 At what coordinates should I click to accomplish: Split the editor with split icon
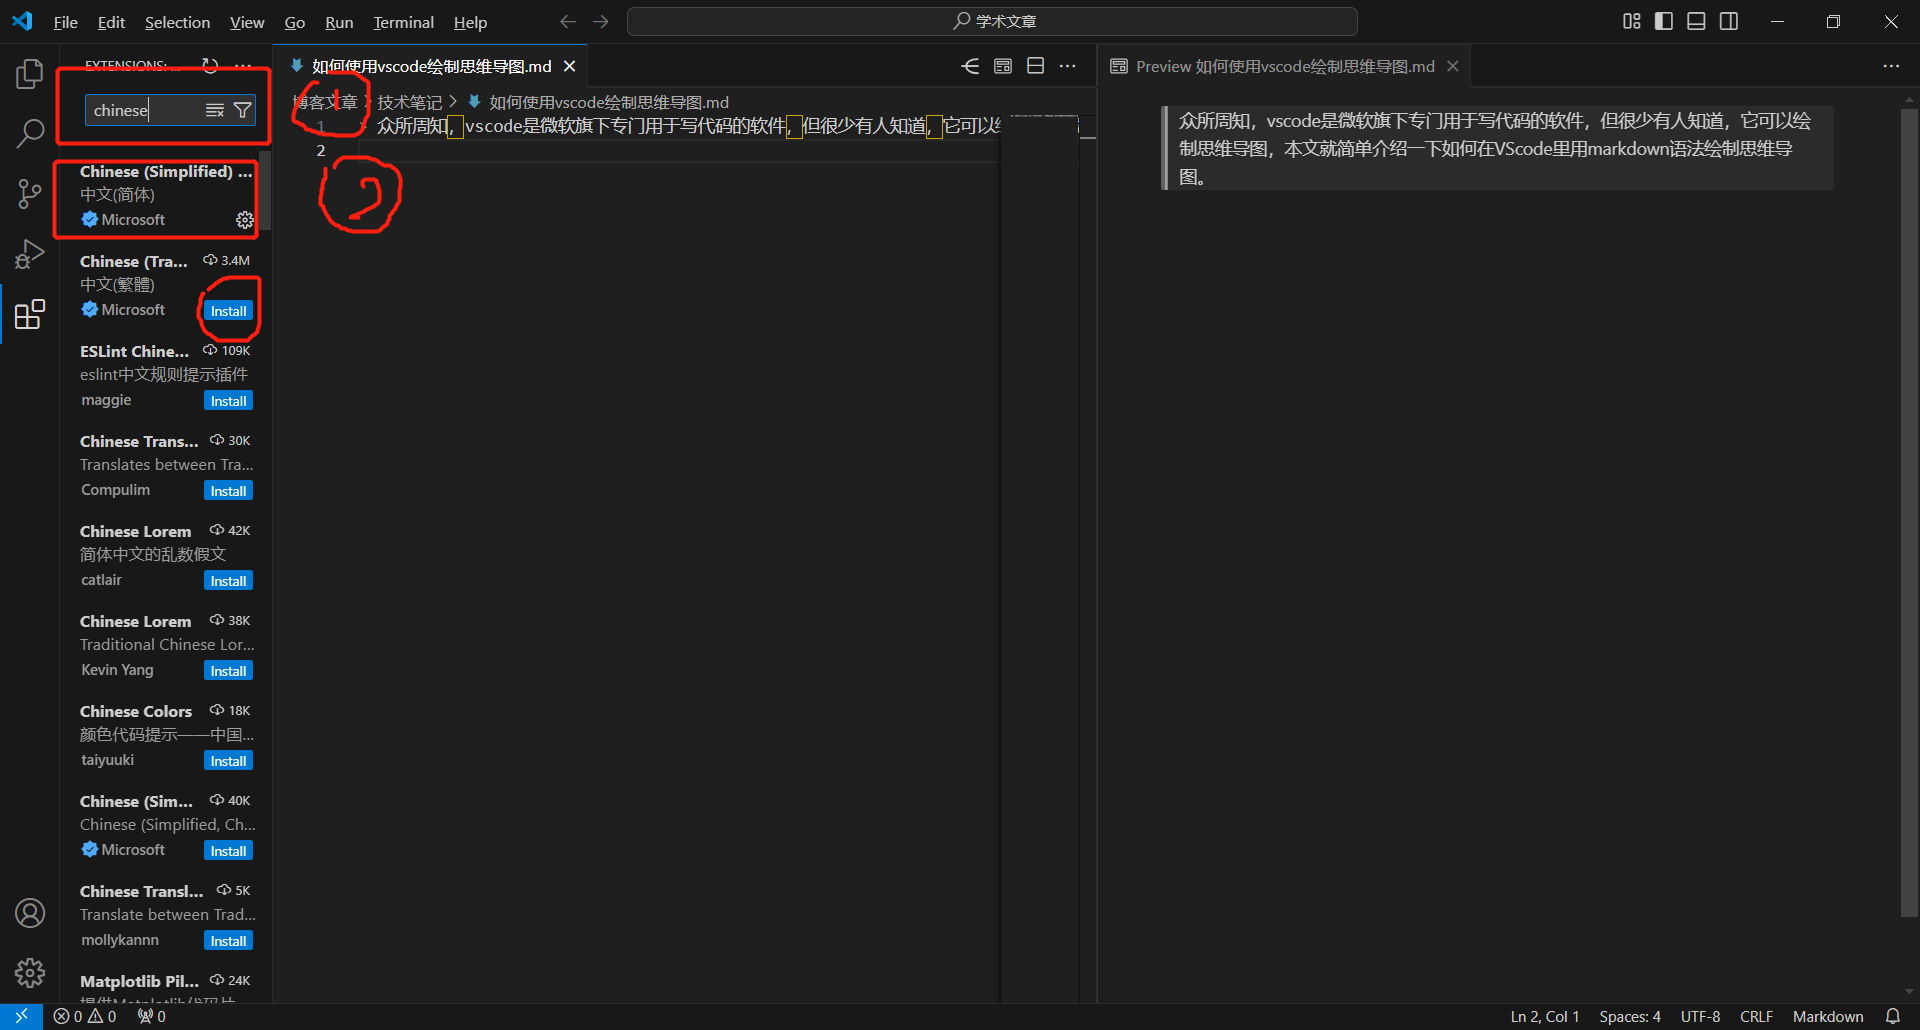1036,66
